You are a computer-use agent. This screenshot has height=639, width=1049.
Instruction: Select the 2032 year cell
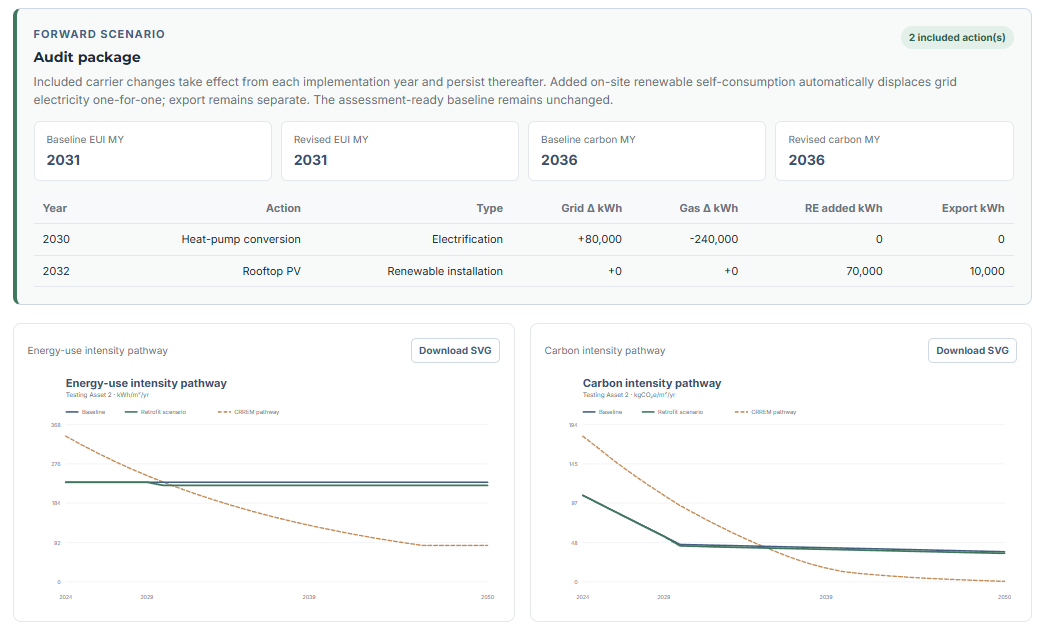click(56, 271)
